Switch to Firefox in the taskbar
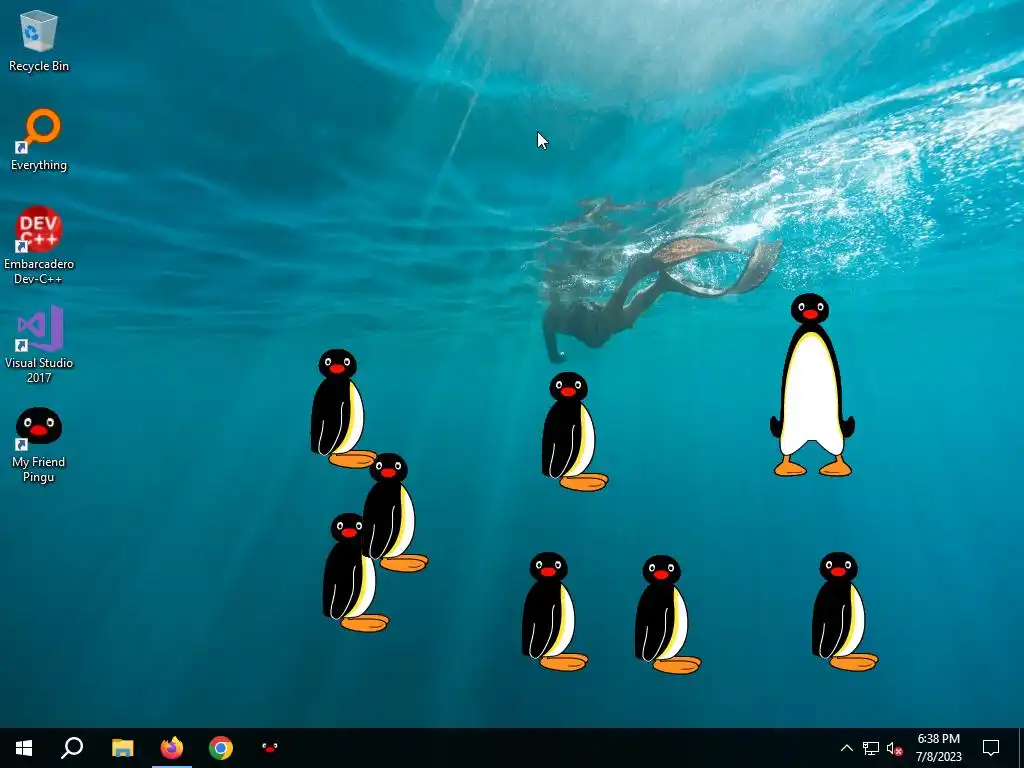The height and width of the screenshot is (768, 1024). click(172, 748)
